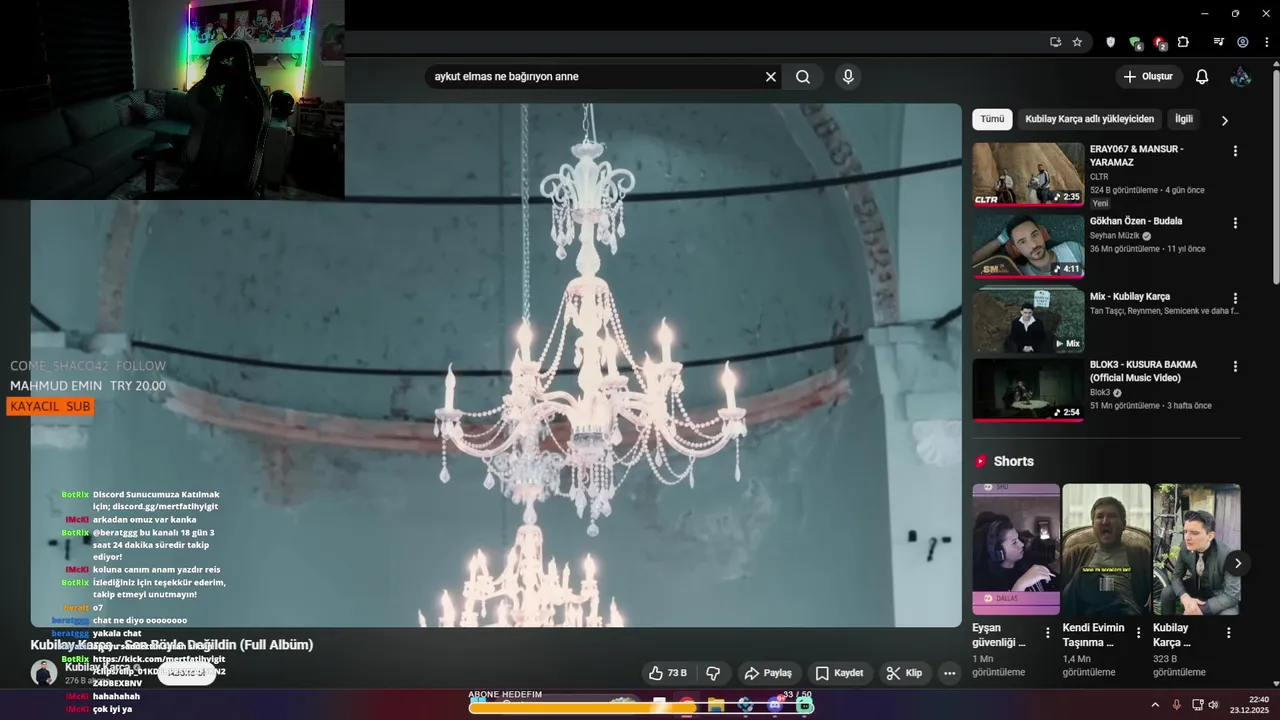Open ERAY067 video thumbnail 2:35
Viewport: 1280px width, 720px height.
(1028, 174)
